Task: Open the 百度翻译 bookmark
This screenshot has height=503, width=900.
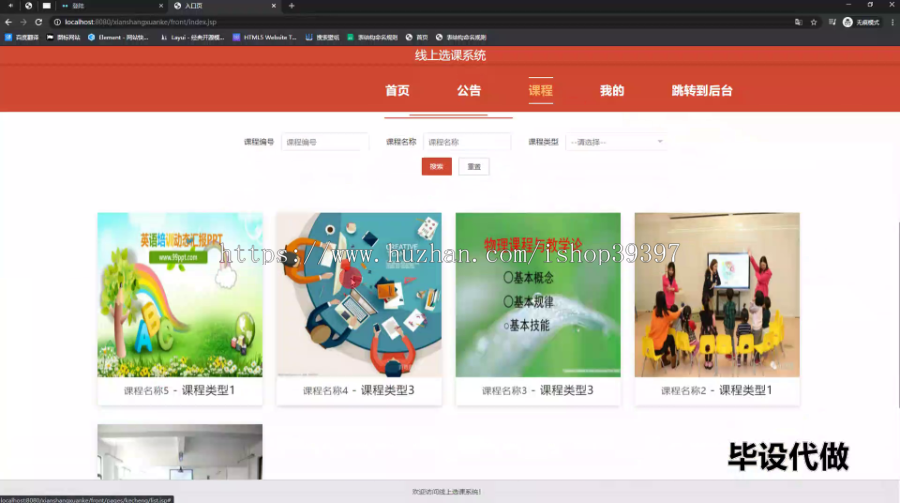Action: [22, 37]
